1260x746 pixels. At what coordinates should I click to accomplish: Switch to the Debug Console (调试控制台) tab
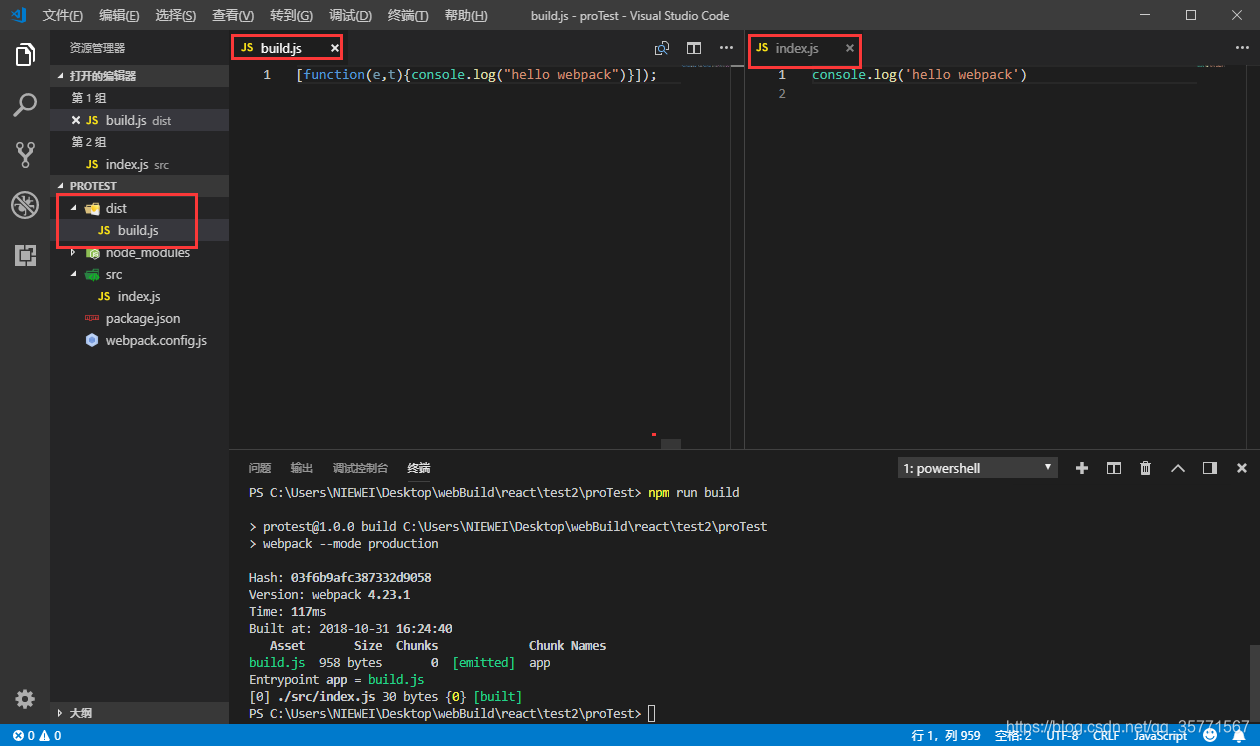(360, 468)
